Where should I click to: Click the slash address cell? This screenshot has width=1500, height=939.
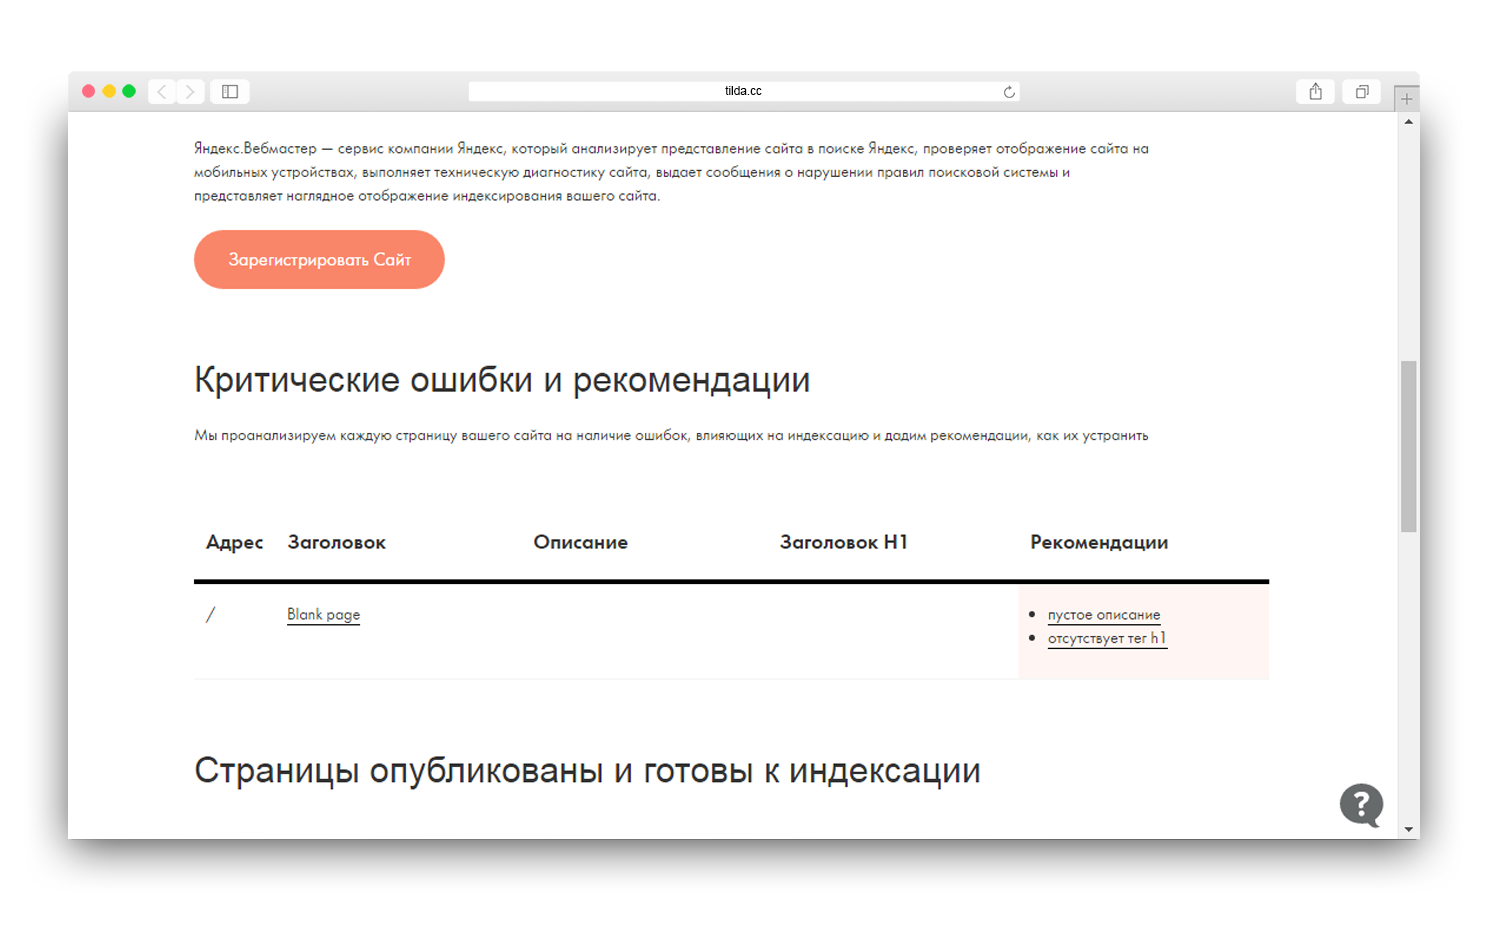tap(210, 615)
